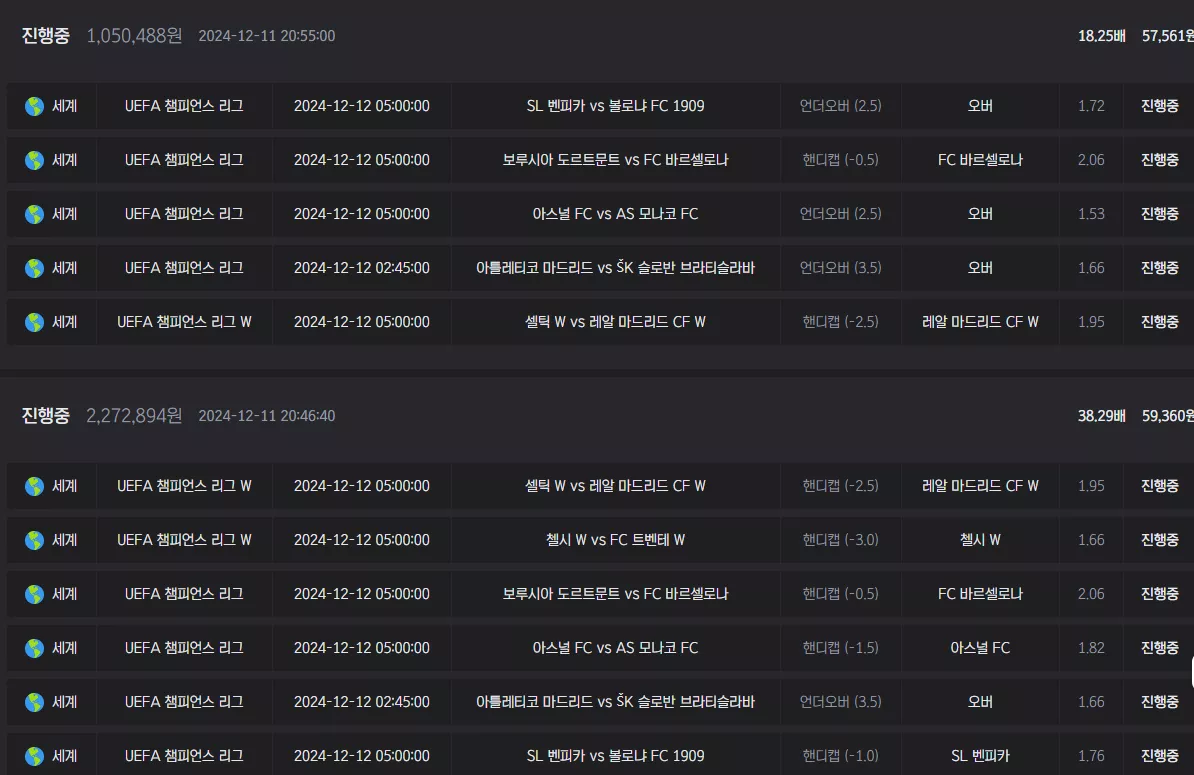This screenshot has width=1194, height=775.
Task: Click the 38.29배 total odds value
Action: [x=1101, y=416]
